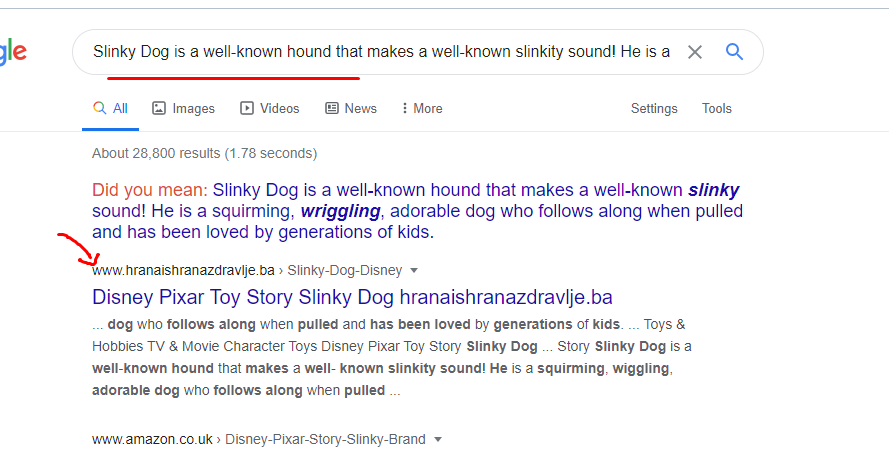Open search Settings
The height and width of the screenshot is (449, 889).
tap(654, 109)
